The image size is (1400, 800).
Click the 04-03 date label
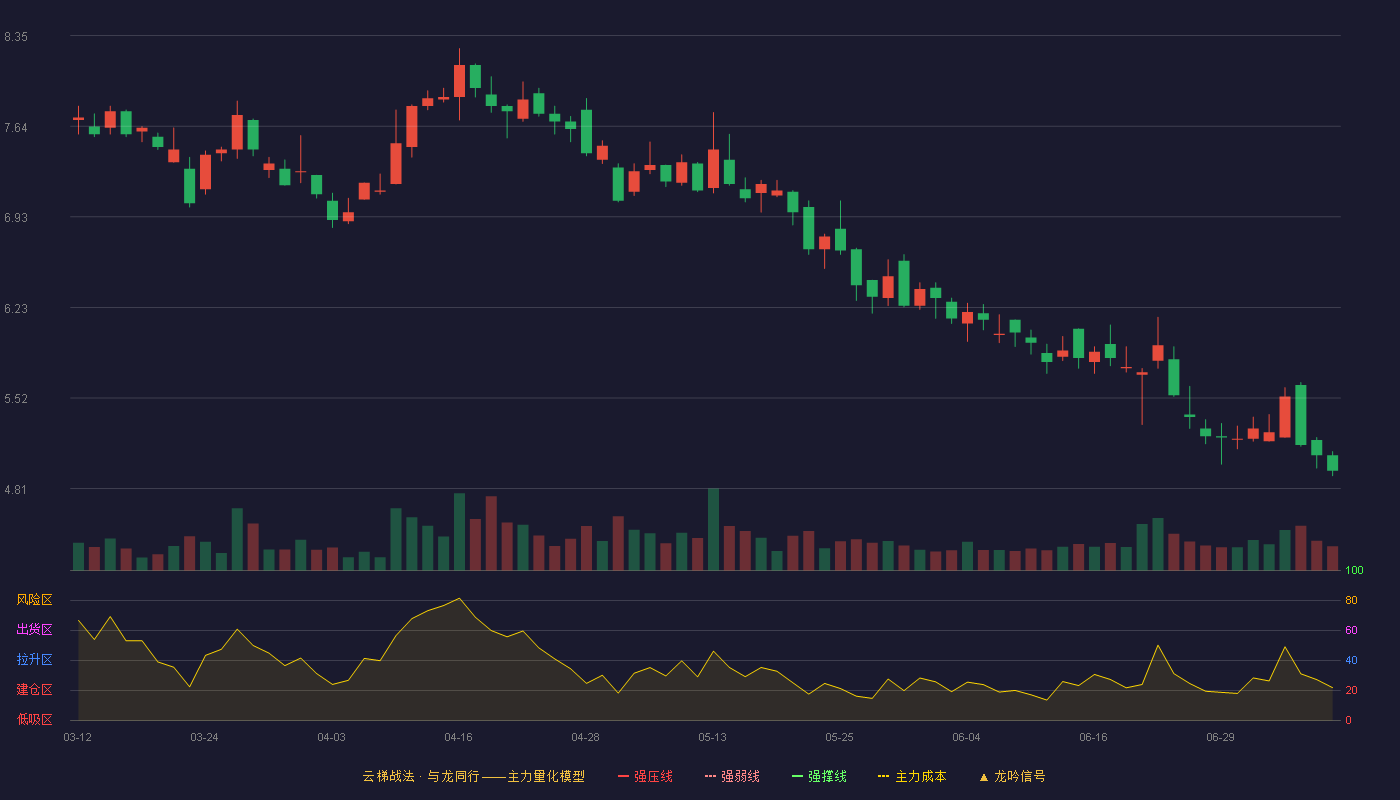[331, 737]
